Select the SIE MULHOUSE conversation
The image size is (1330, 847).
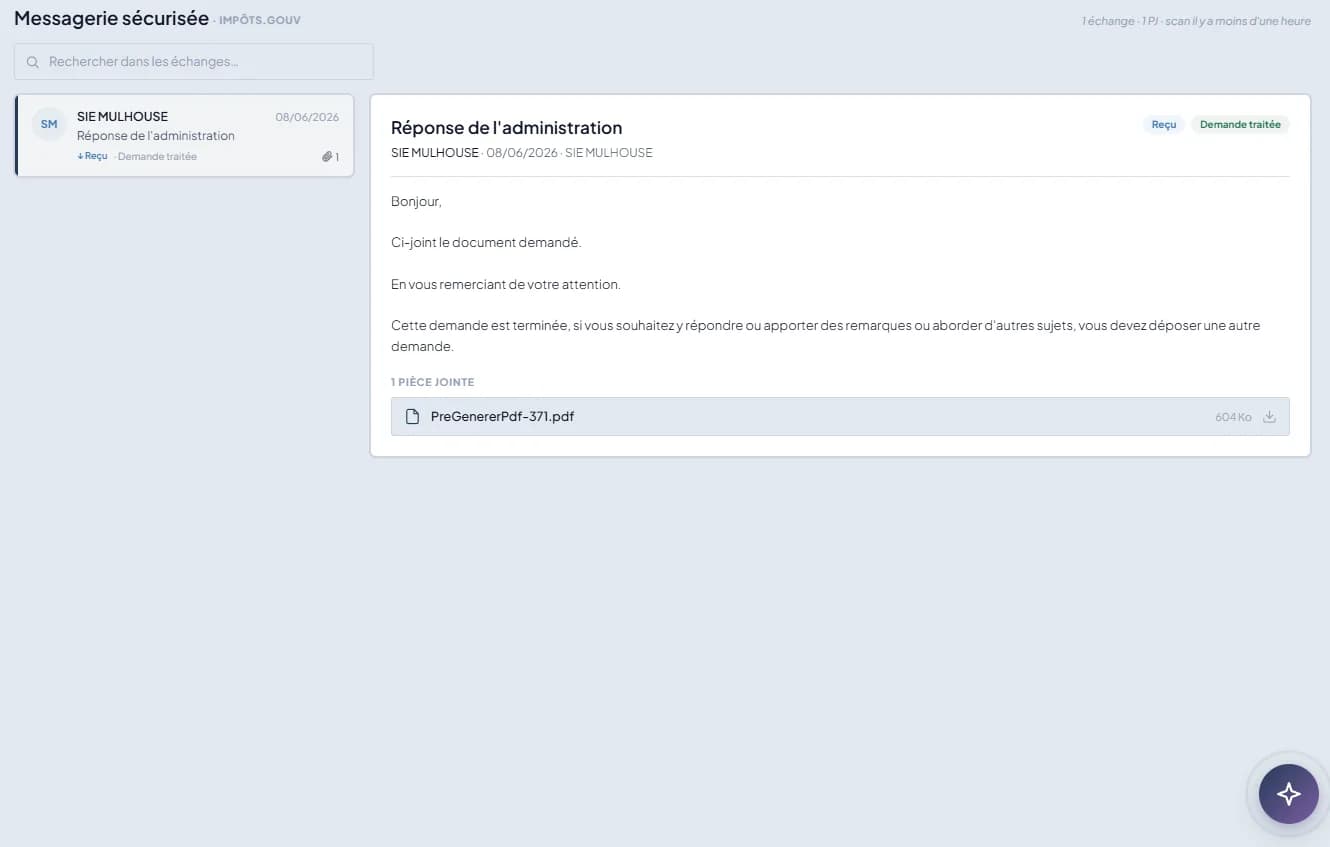[184, 135]
